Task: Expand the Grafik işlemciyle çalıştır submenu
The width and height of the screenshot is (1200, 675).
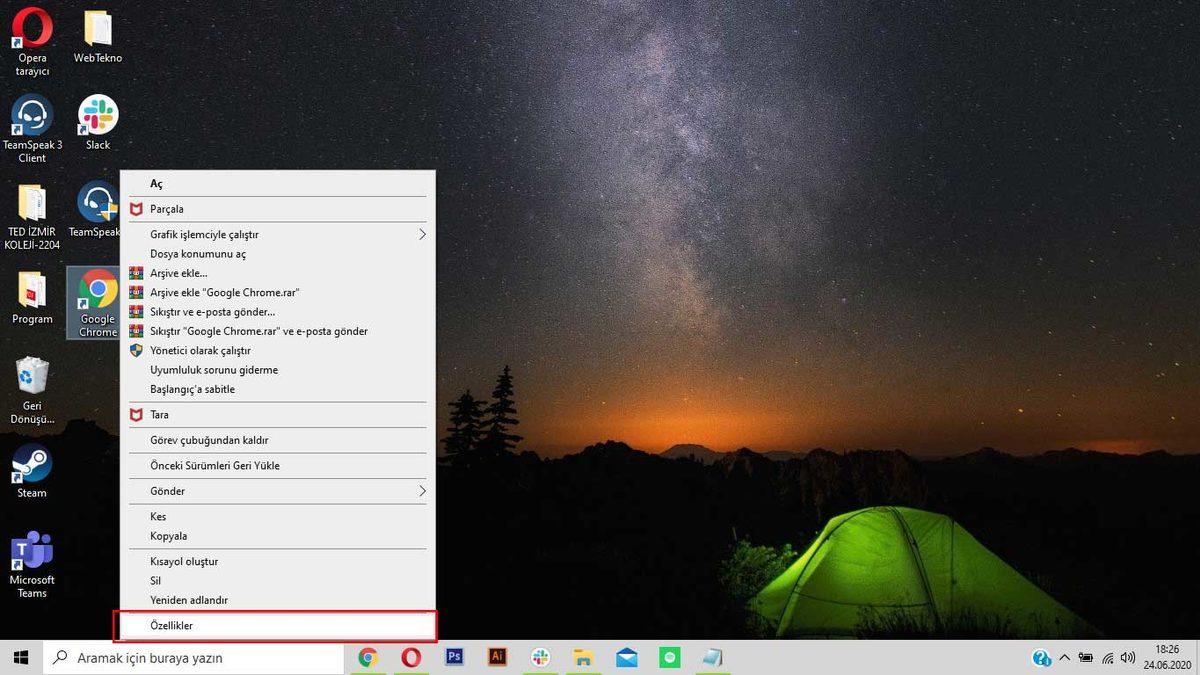Action: (x=278, y=234)
